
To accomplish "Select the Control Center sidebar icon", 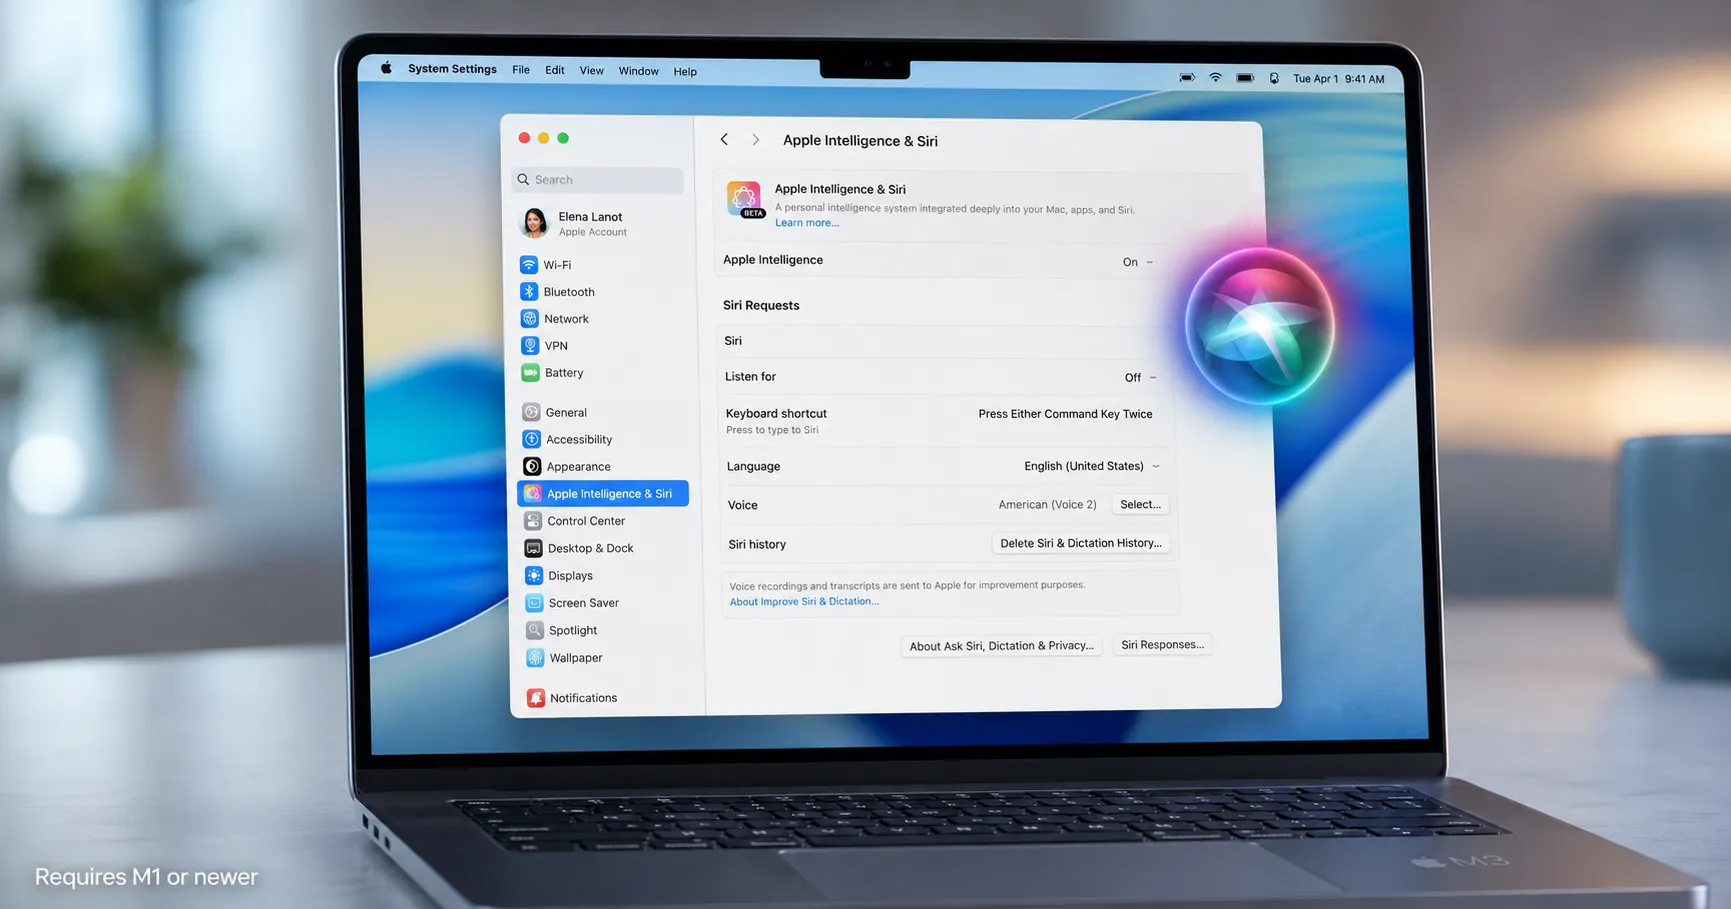I will [x=533, y=521].
